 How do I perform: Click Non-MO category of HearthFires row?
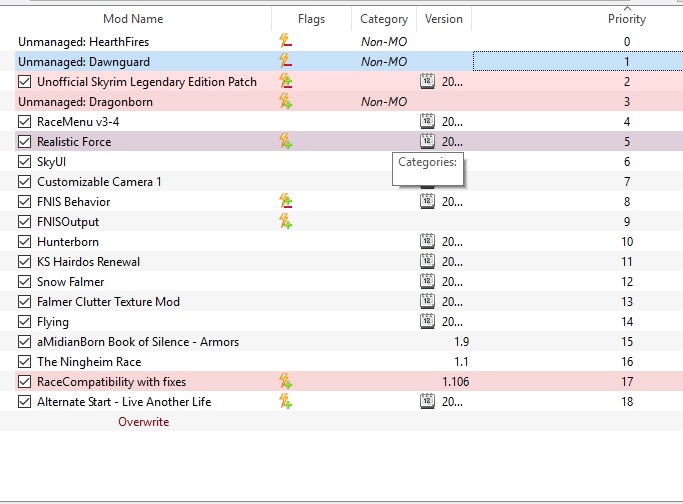[384, 42]
